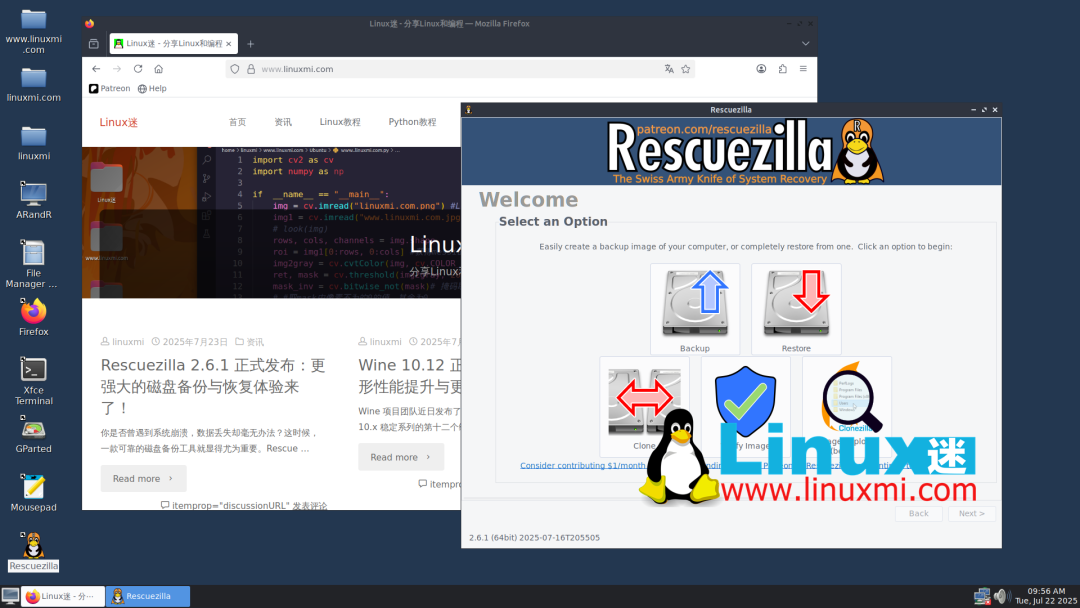Open Firefox hamburger application menu
Viewport: 1080px width, 608px height.
(x=803, y=69)
